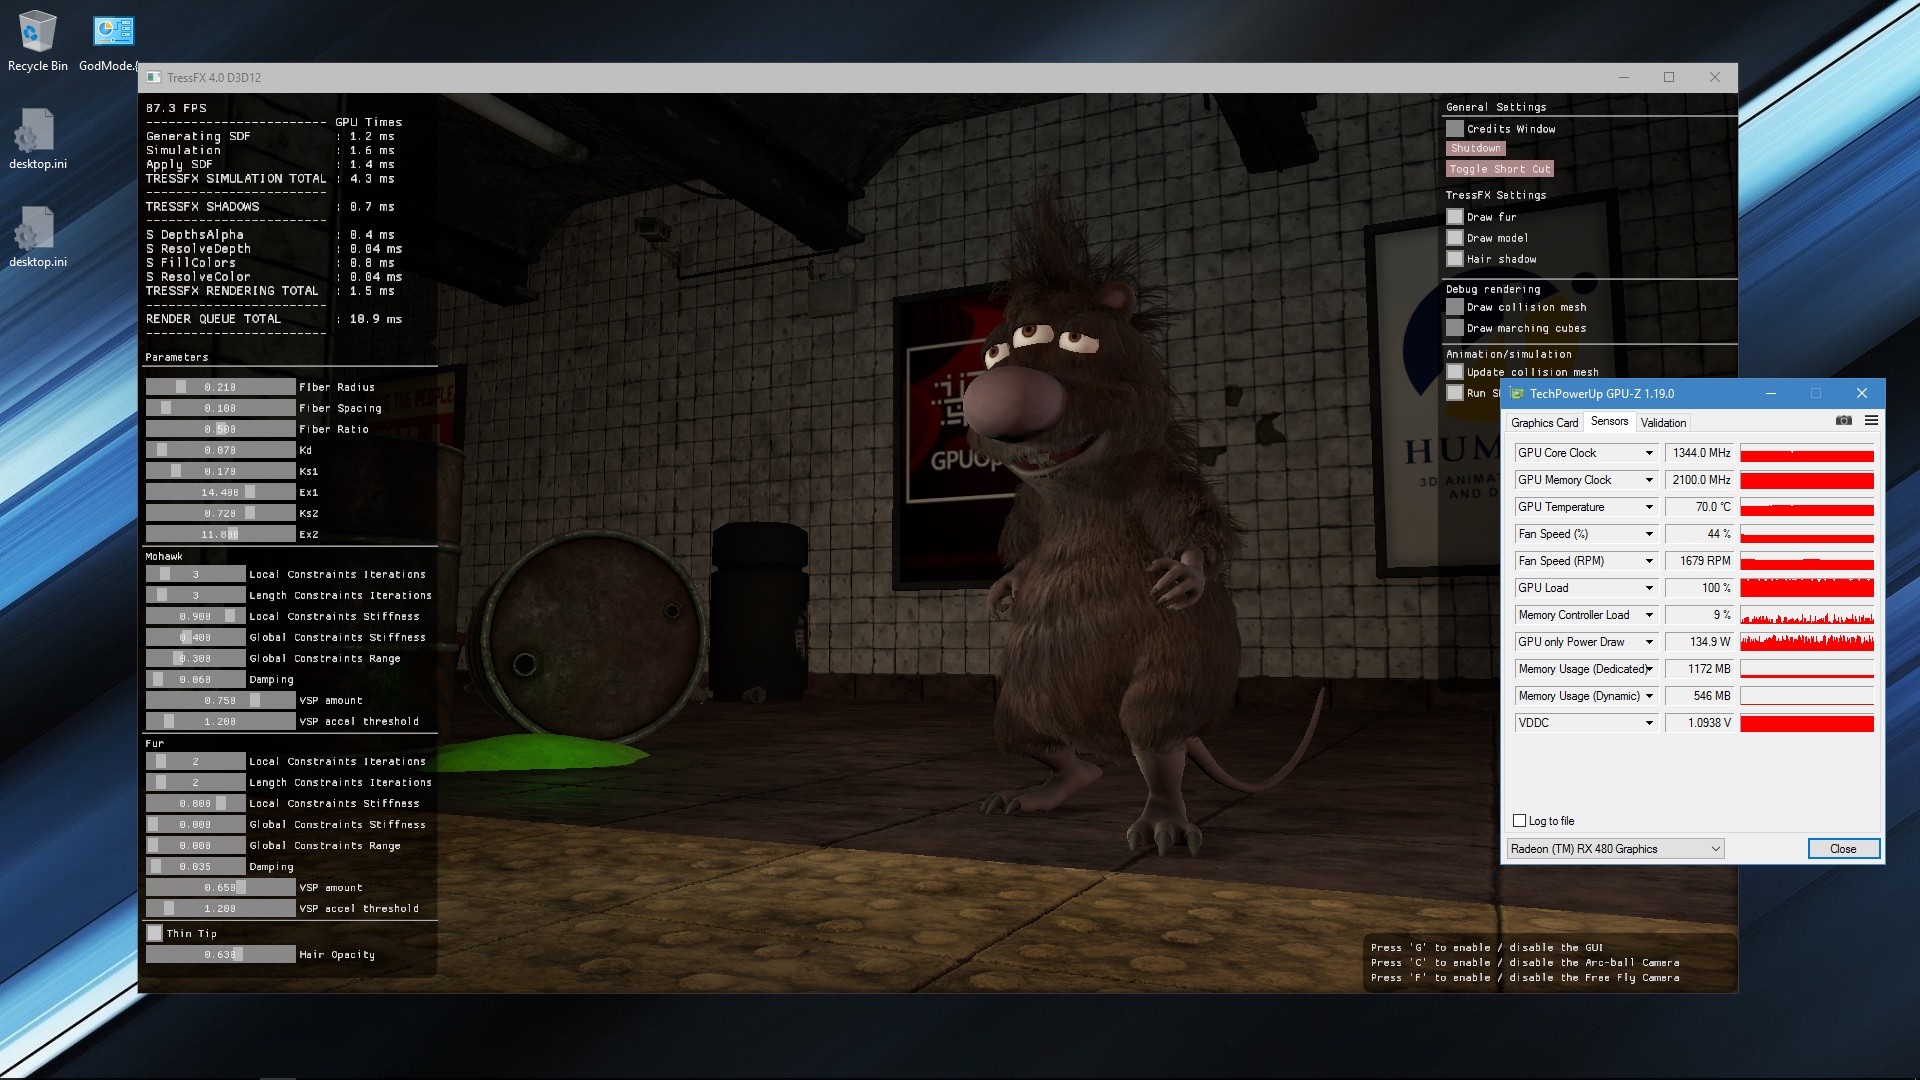1920x1080 pixels.
Task: Select the second desktop.ini file icon
Action: coord(37,237)
